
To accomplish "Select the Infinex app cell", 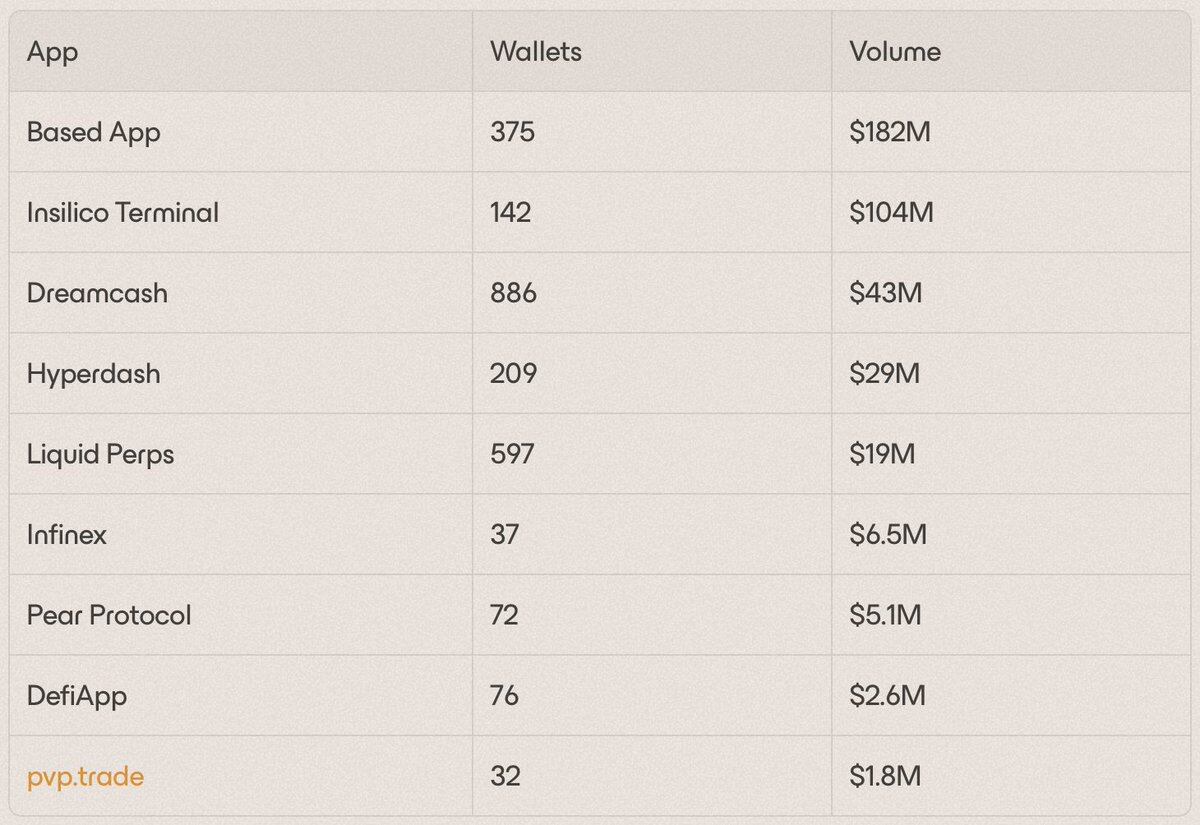I will pyautogui.click(x=66, y=535).
